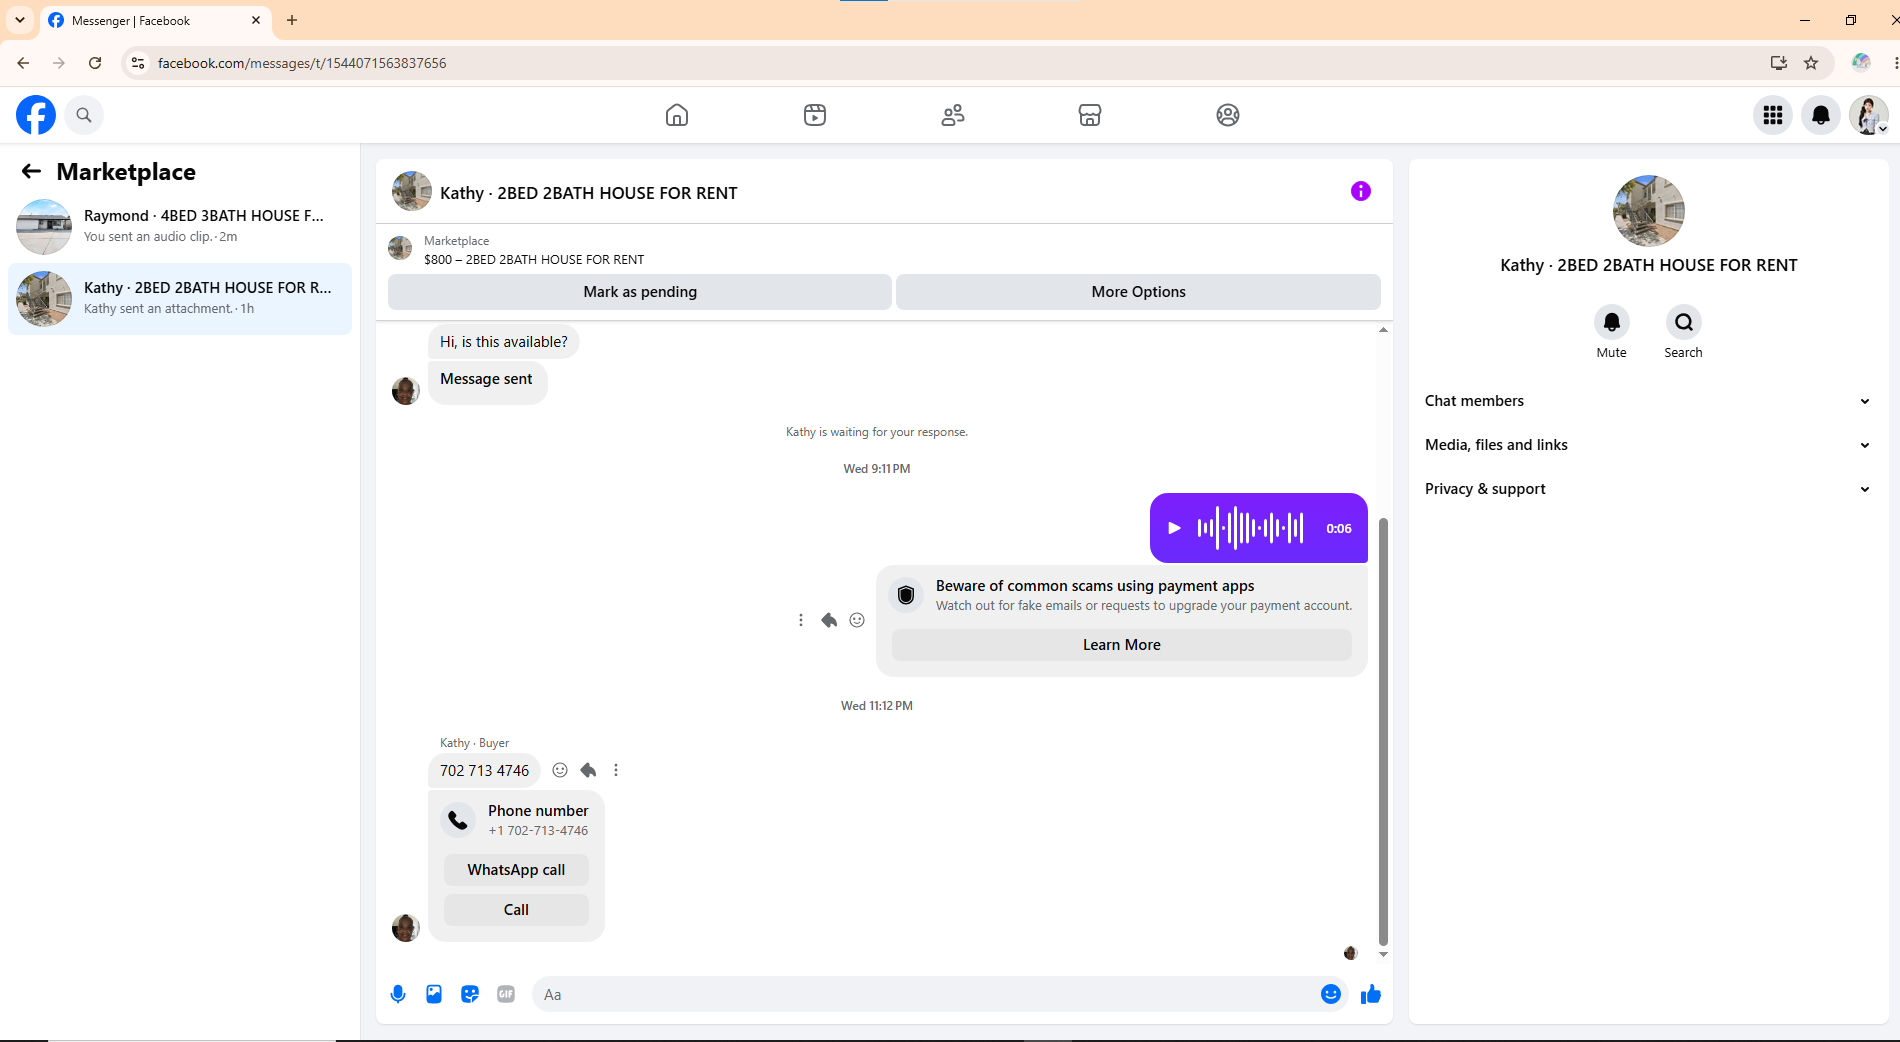Search within the conversation
The image size is (1900, 1042).
click(x=1684, y=322)
